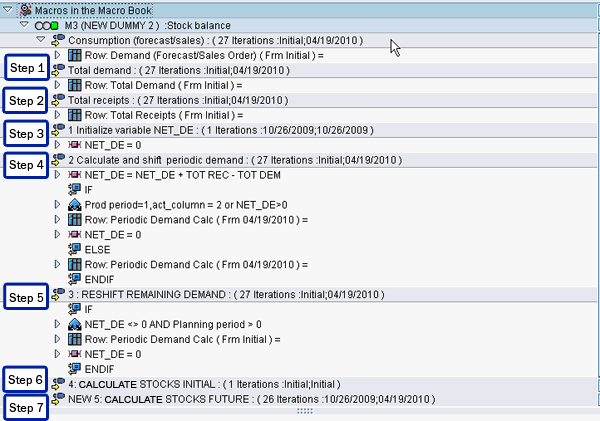Select the IF text under Calculate and shift periodic demand
The image size is (600, 421).
(88, 190)
